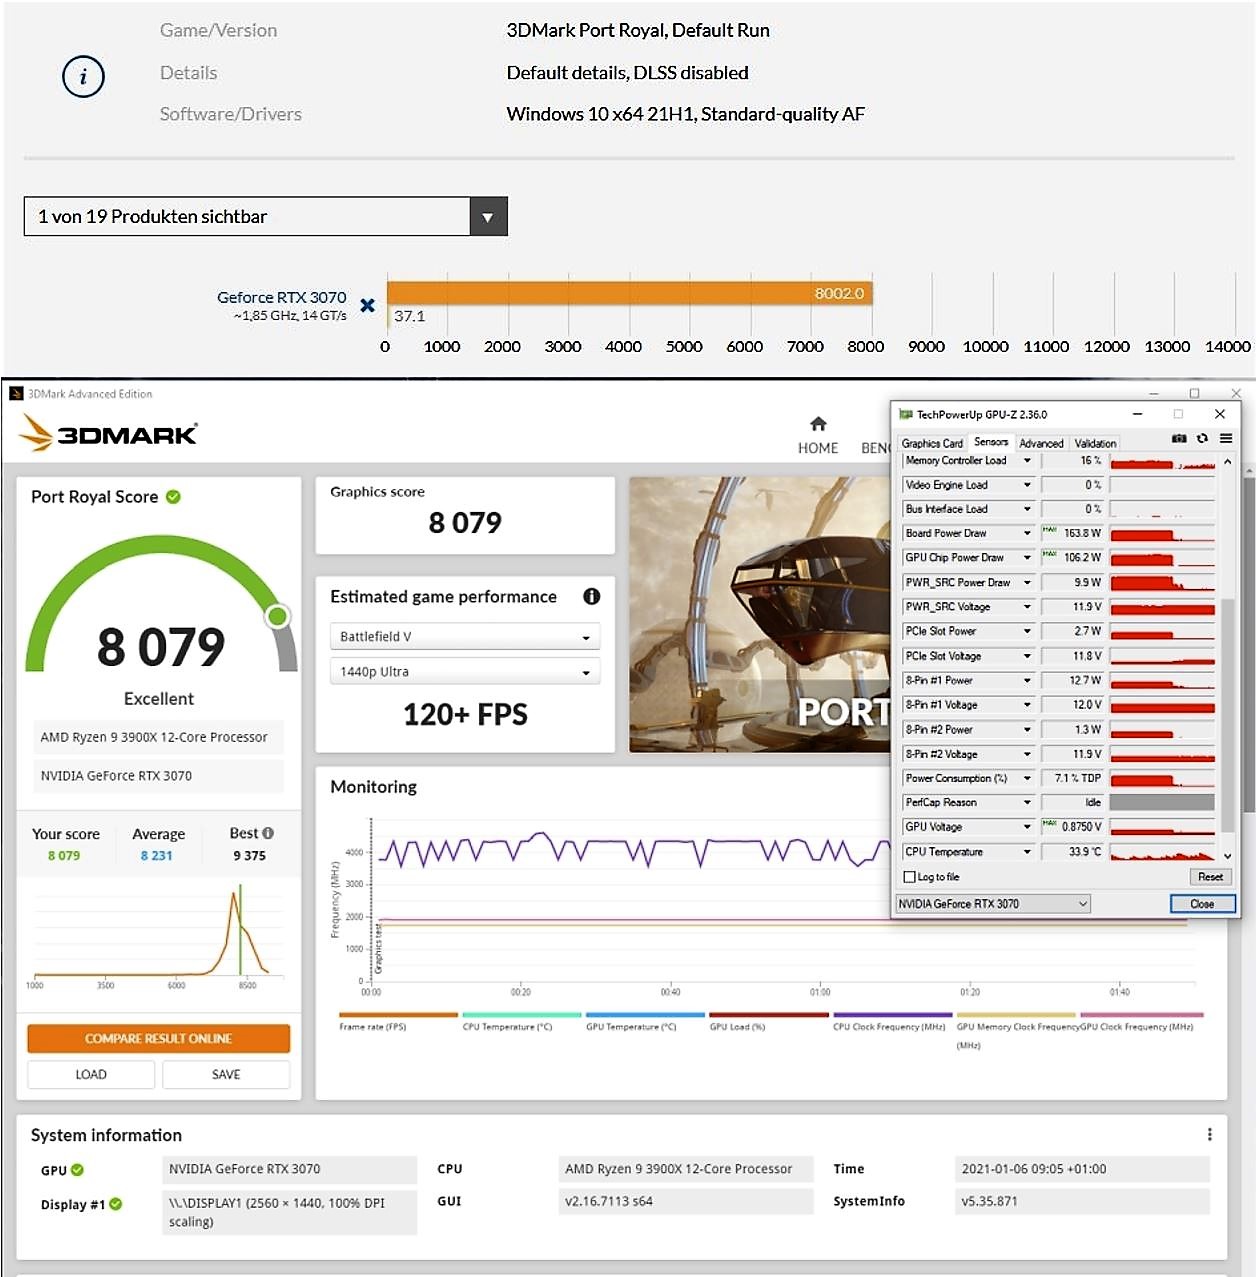Viewport: 1256px width, 1277px height.
Task: Open the Graphics Card tab in GPU-Z
Action: pyautogui.click(x=932, y=443)
